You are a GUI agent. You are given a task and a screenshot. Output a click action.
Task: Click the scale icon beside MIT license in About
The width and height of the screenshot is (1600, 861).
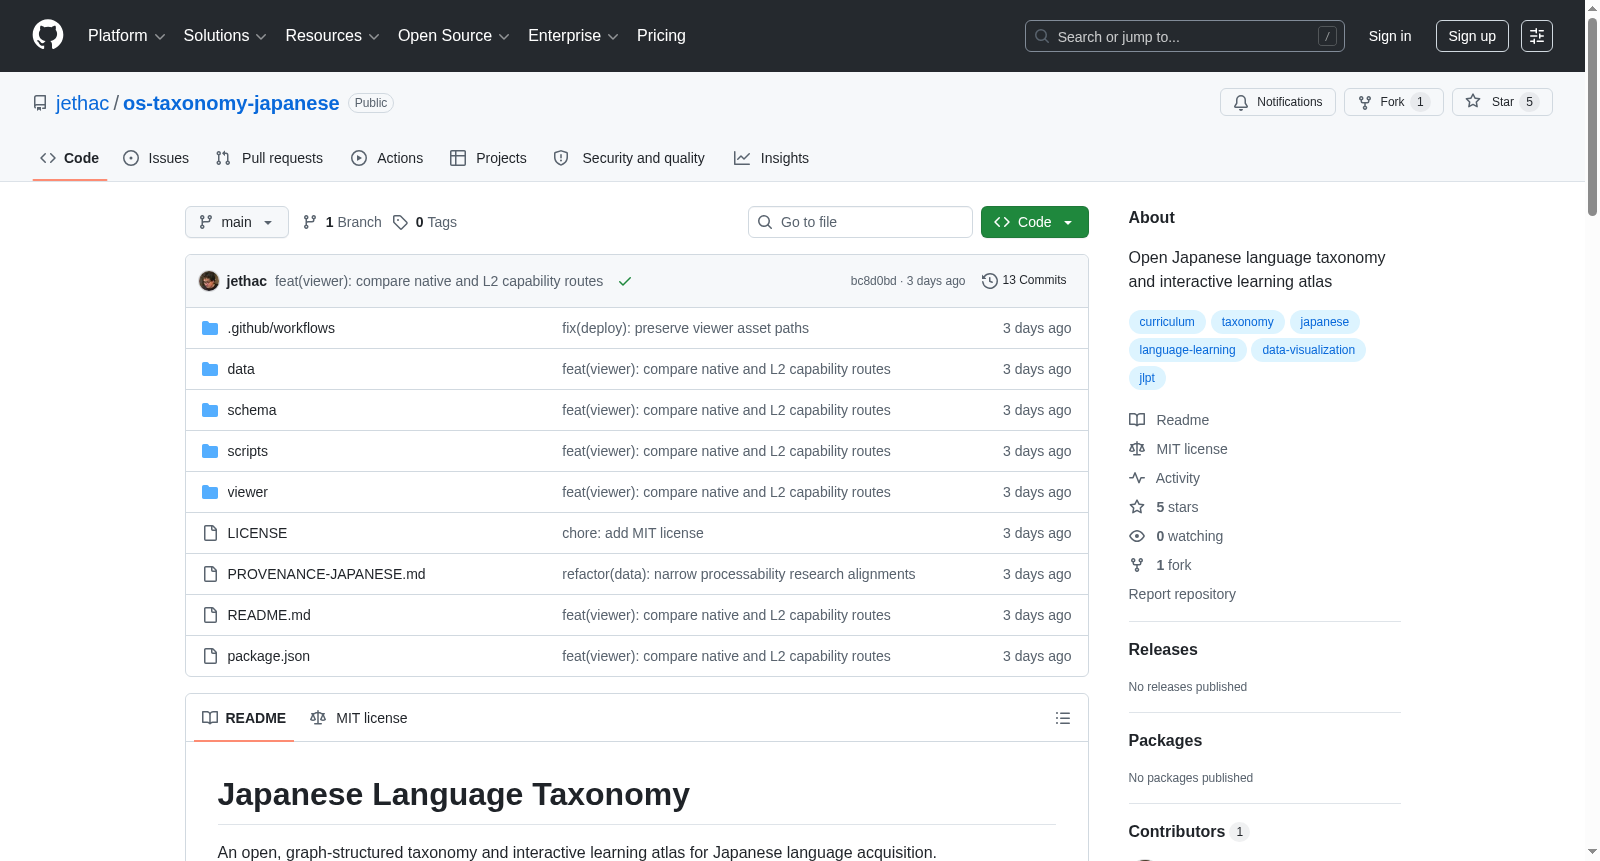pos(1137,449)
